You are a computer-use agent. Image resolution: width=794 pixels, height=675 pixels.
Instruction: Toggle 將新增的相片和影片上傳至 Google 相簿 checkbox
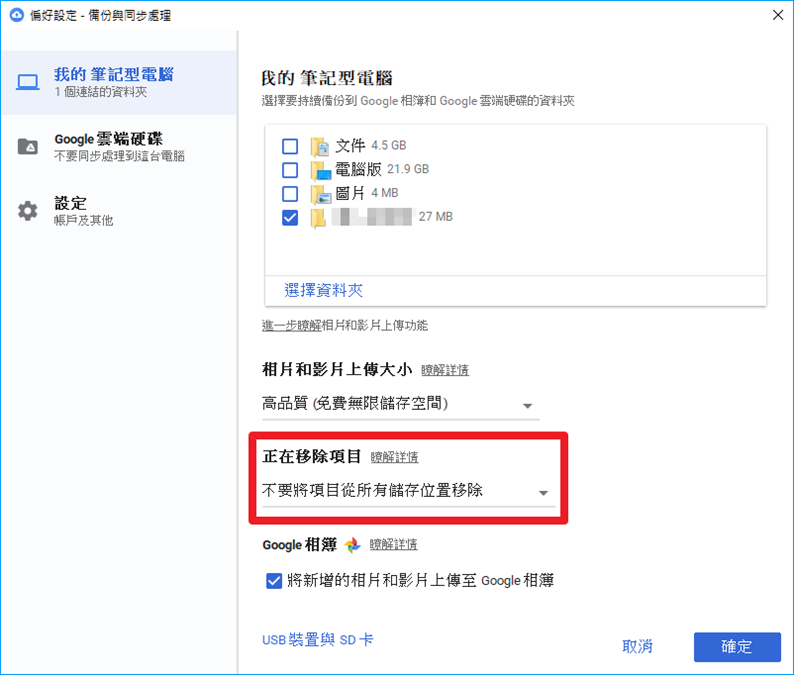tap(274, 580)
